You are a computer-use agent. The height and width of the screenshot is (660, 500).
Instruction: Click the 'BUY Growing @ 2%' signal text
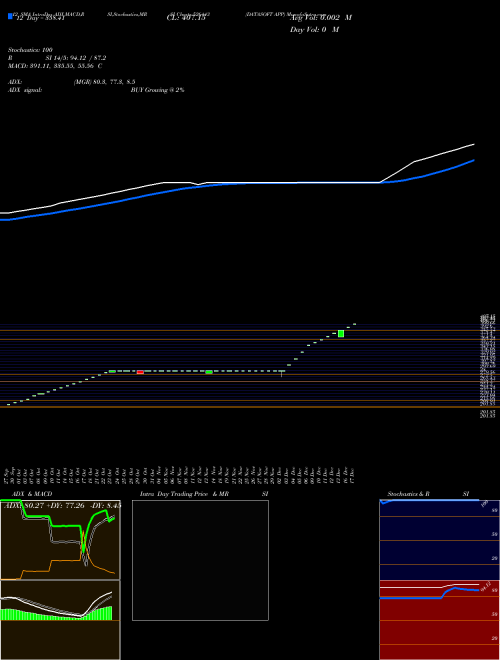tap(157, 90)
